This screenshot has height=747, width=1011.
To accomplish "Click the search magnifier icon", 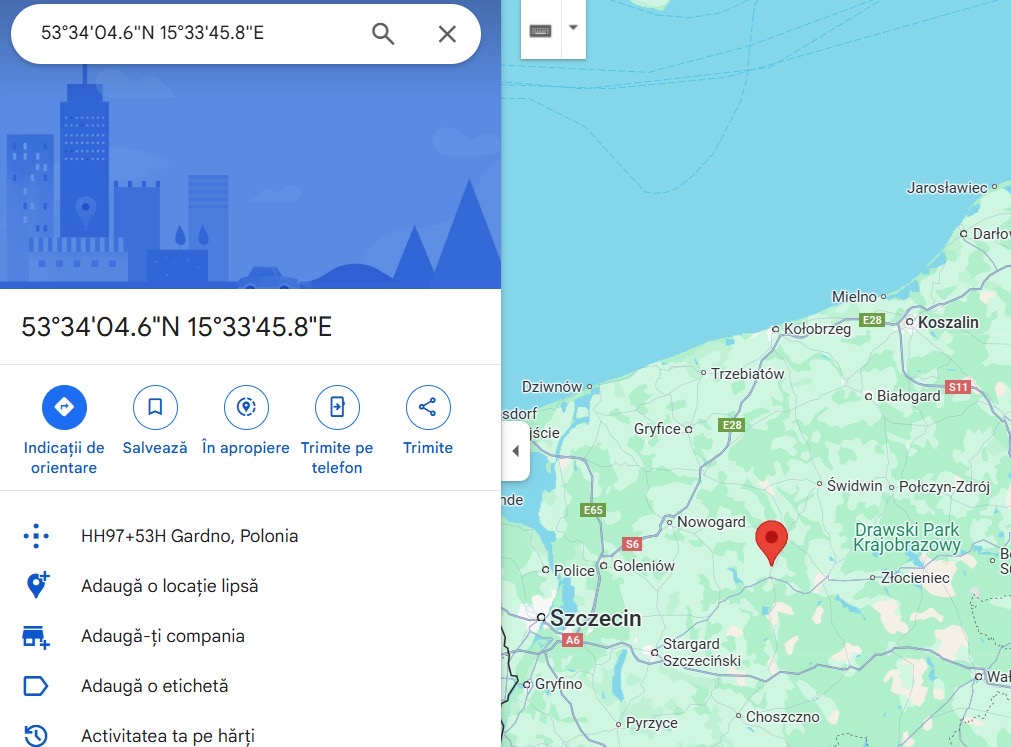I will [383, 34].
